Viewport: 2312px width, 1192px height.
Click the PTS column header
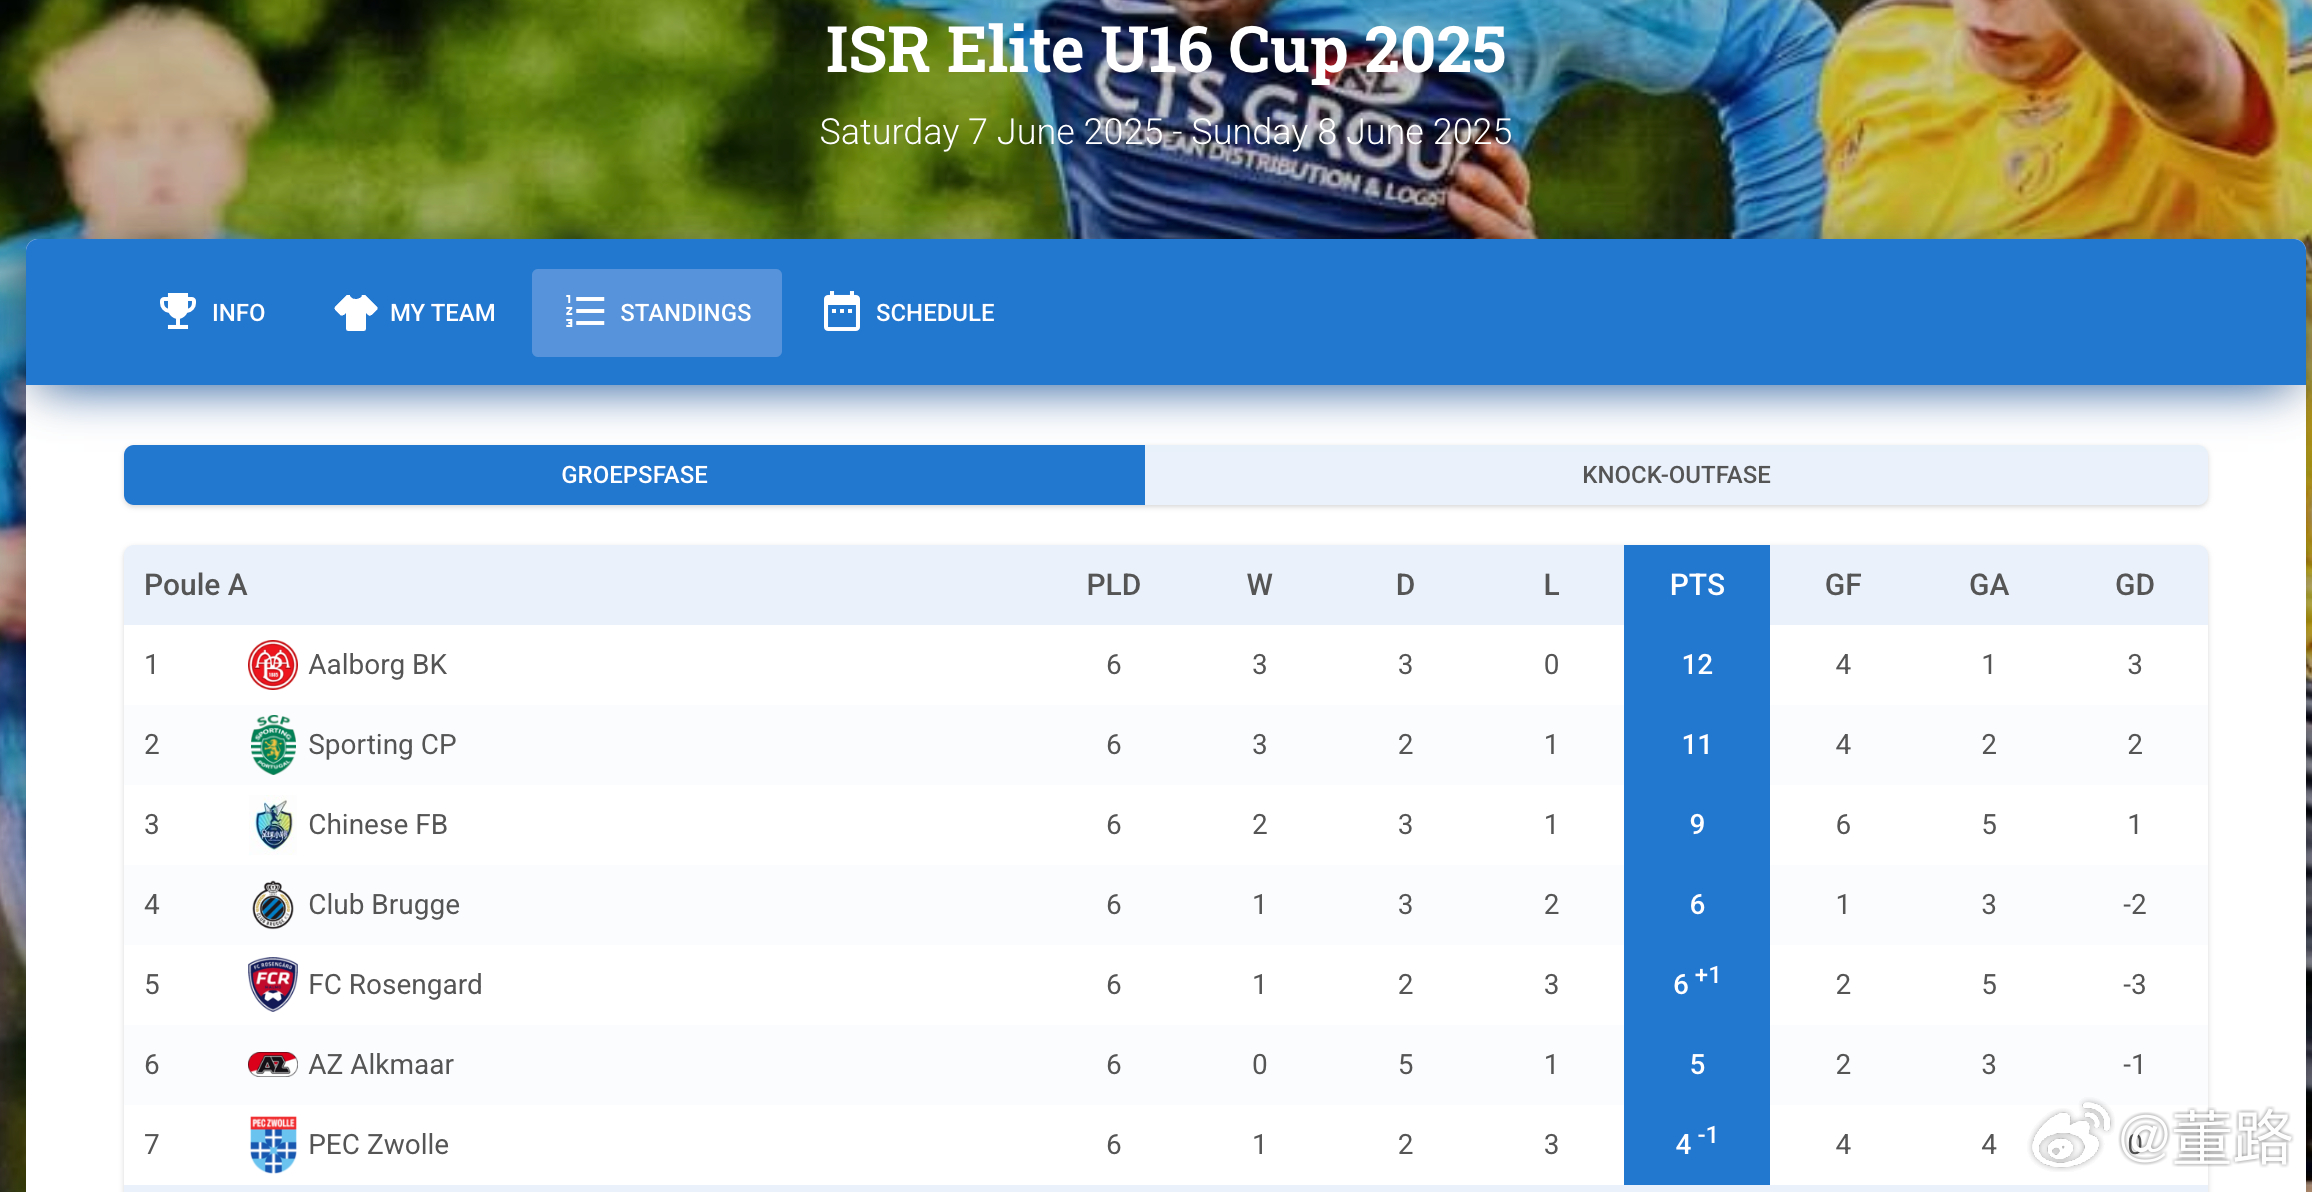[x=1696, y=585]
